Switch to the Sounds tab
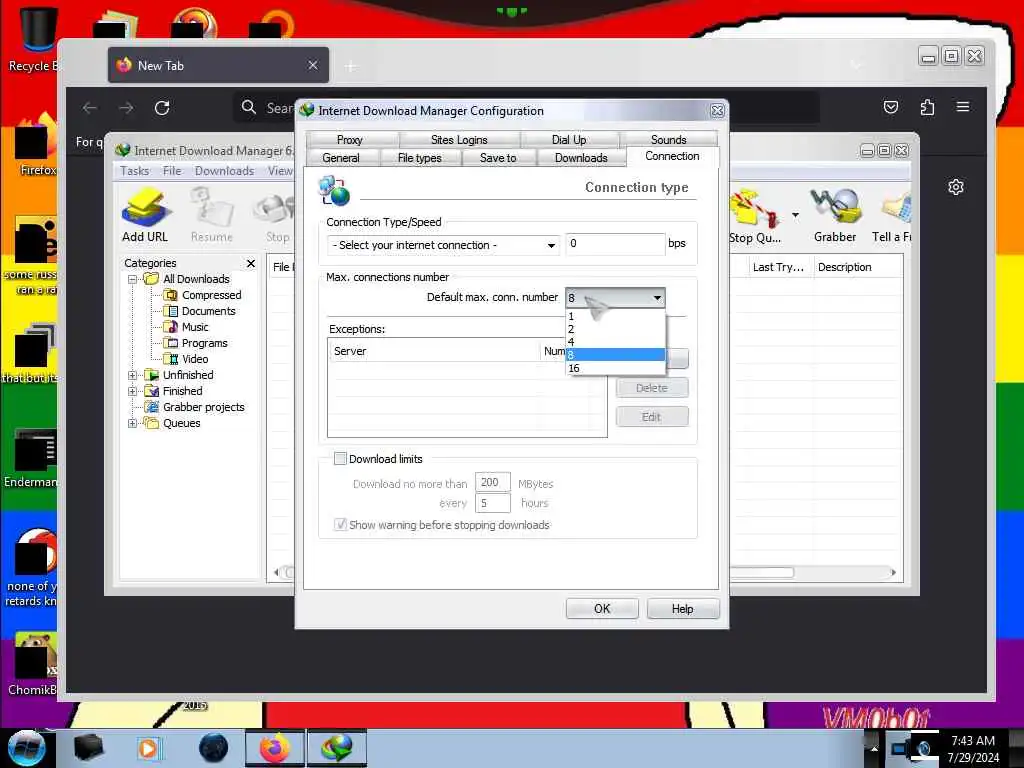1024x768 pixels. click(x=669, y=140)
